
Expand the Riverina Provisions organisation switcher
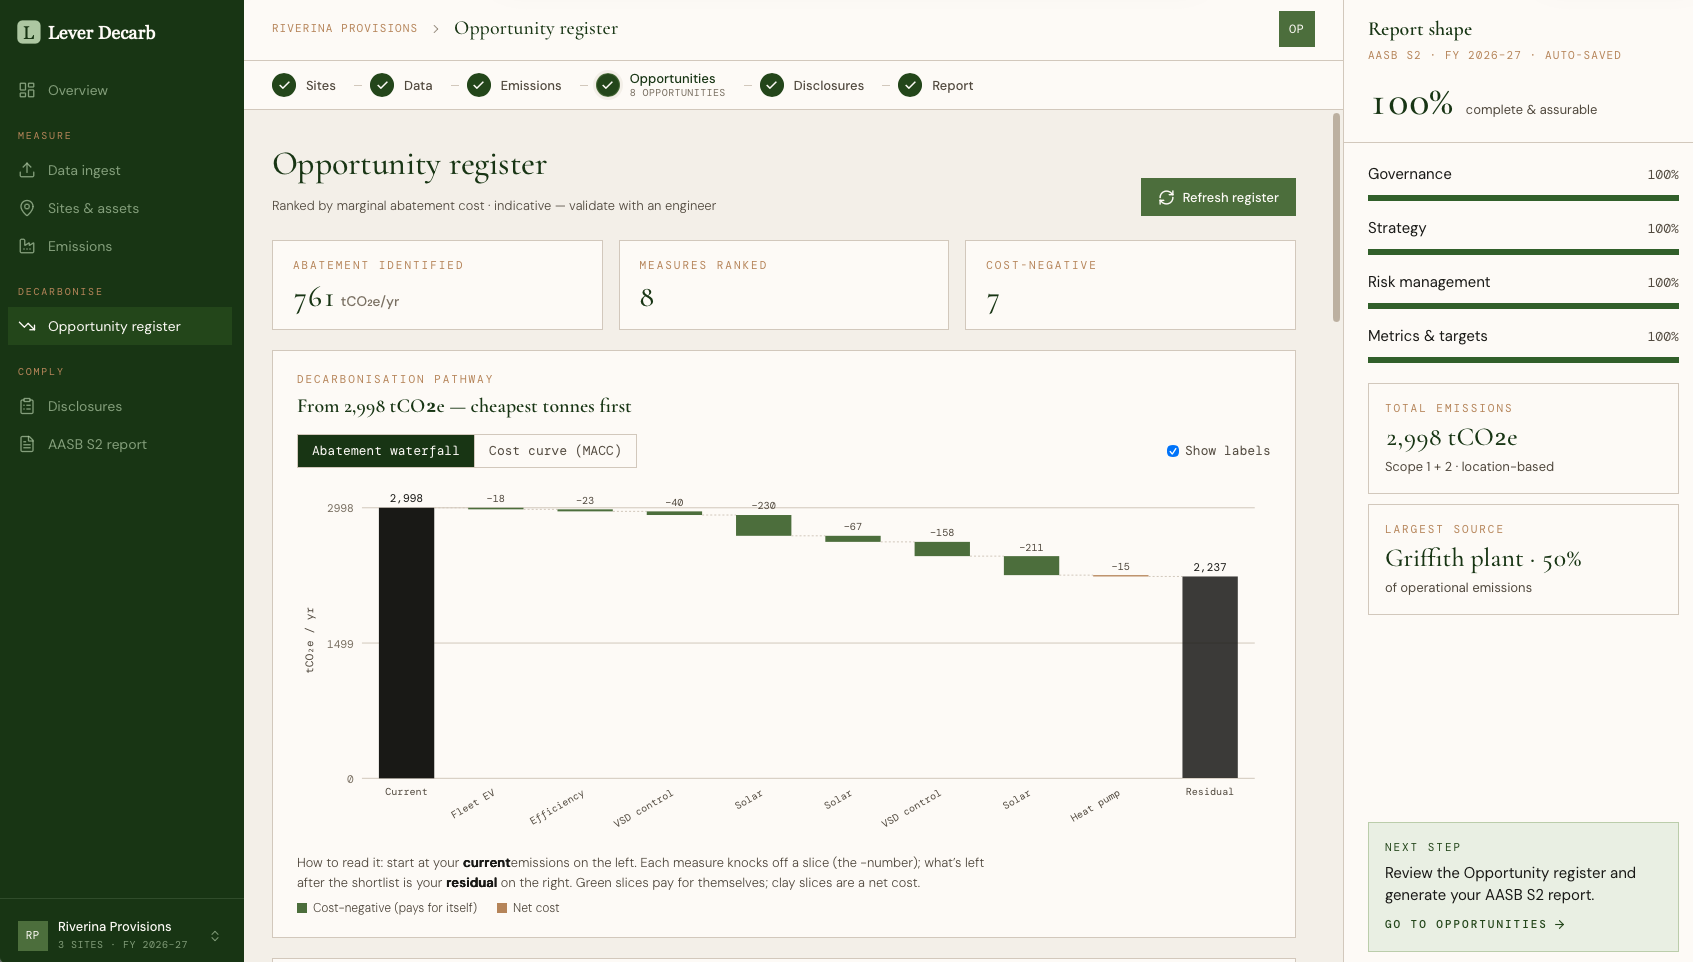click(x=215, y=936)
